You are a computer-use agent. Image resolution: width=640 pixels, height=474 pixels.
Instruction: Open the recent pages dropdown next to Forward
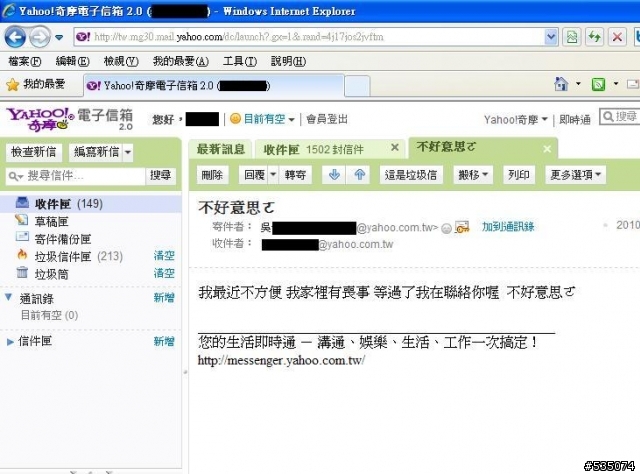click(x=60, y=38)
